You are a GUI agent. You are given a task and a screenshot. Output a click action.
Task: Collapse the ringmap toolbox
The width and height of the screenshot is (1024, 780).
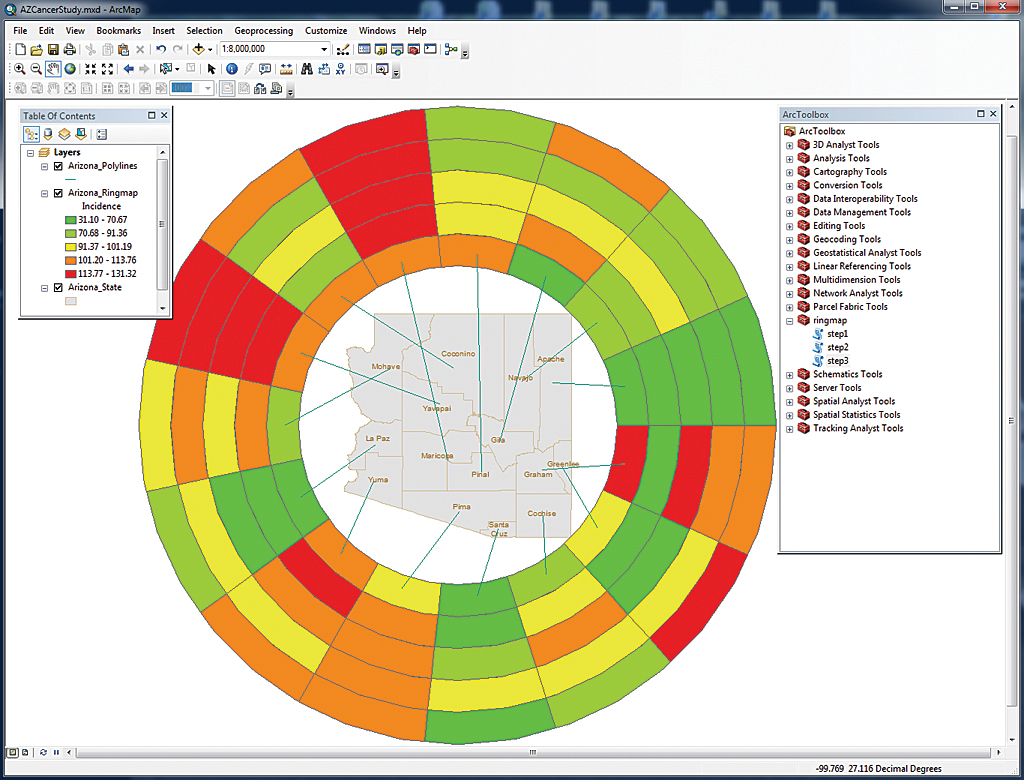point(789,320)
